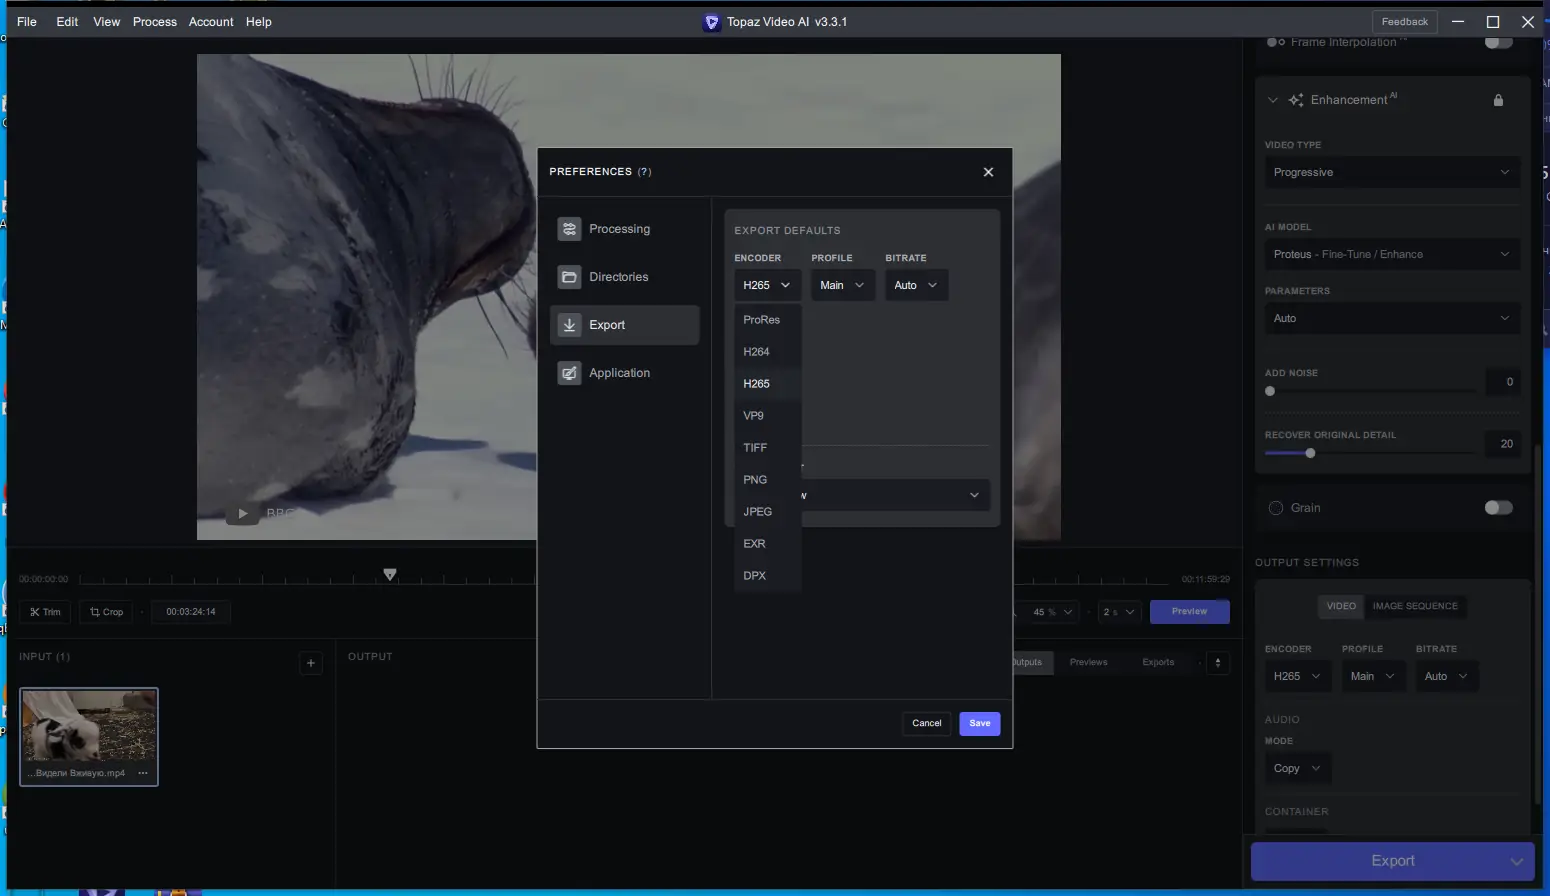Click the Preferences help question mark
The height and width of the screenshot is (896, 1550).
[645, 172]
